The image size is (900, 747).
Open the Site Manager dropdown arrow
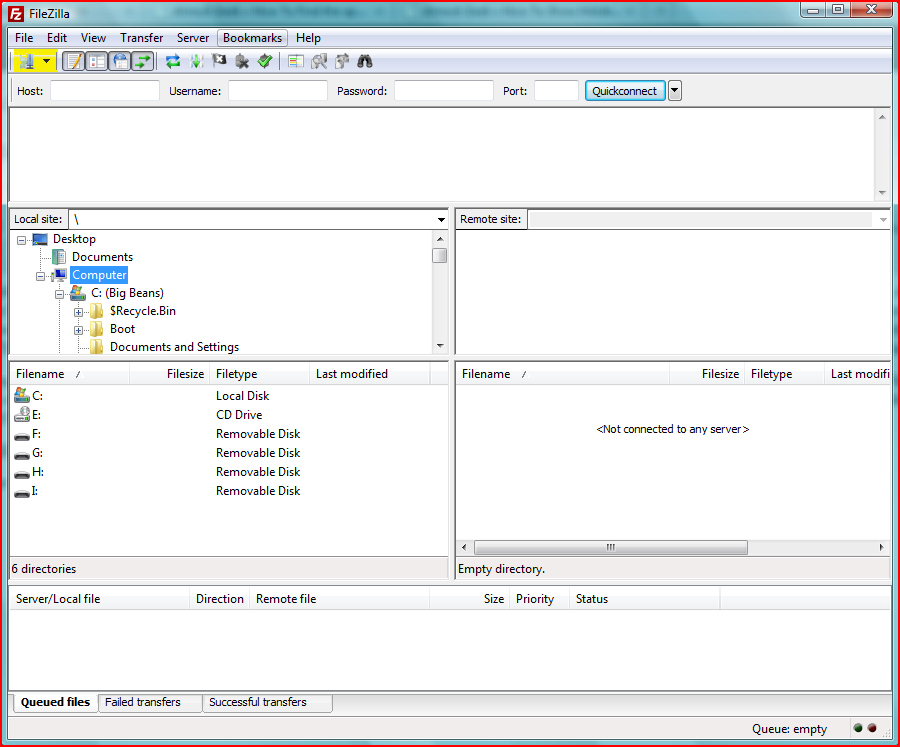46,61
